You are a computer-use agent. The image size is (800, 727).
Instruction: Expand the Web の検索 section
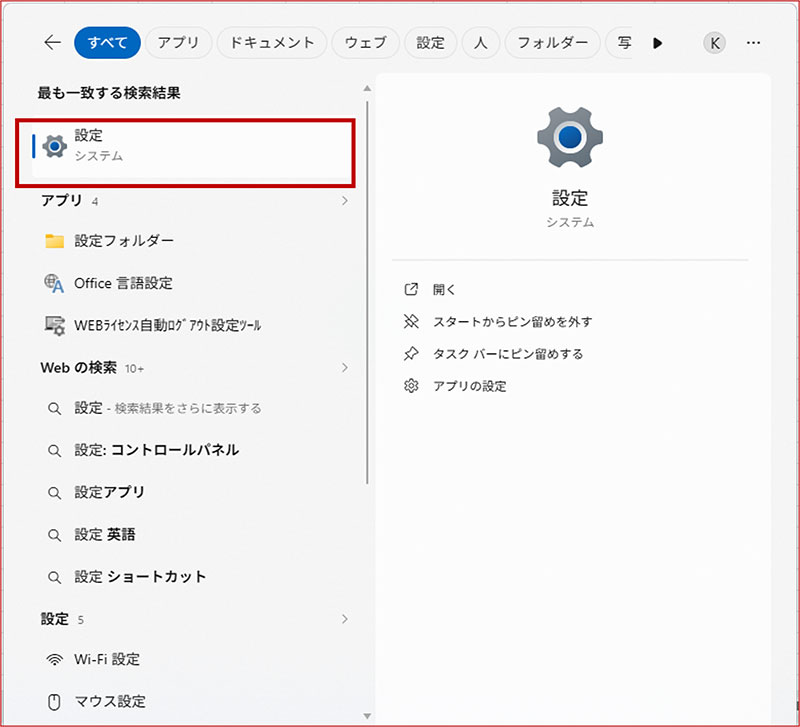coord(345,366)
